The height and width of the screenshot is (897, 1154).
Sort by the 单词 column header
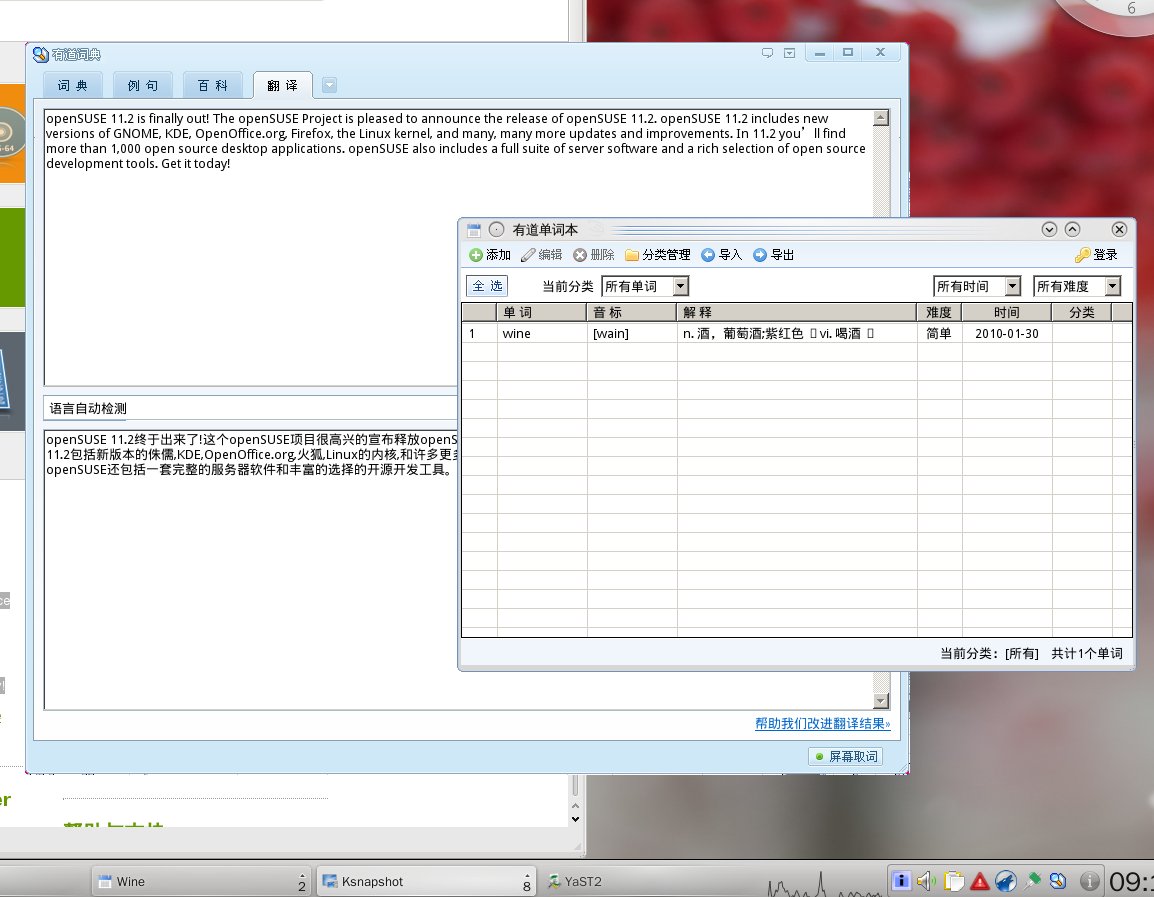[x=542, y=313]
